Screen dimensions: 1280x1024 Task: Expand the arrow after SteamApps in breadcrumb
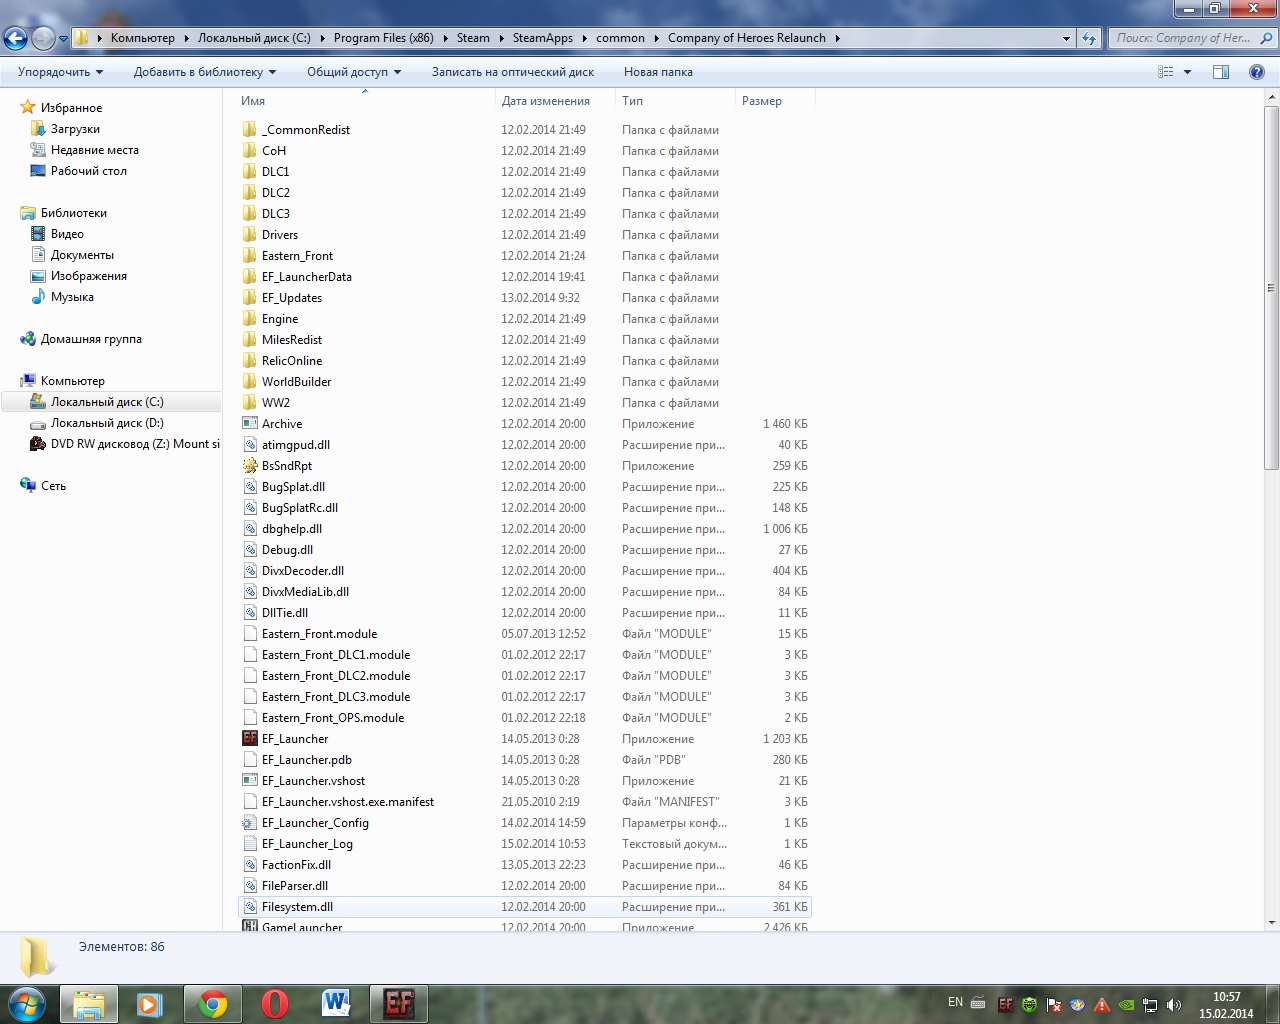coord(585,38)
